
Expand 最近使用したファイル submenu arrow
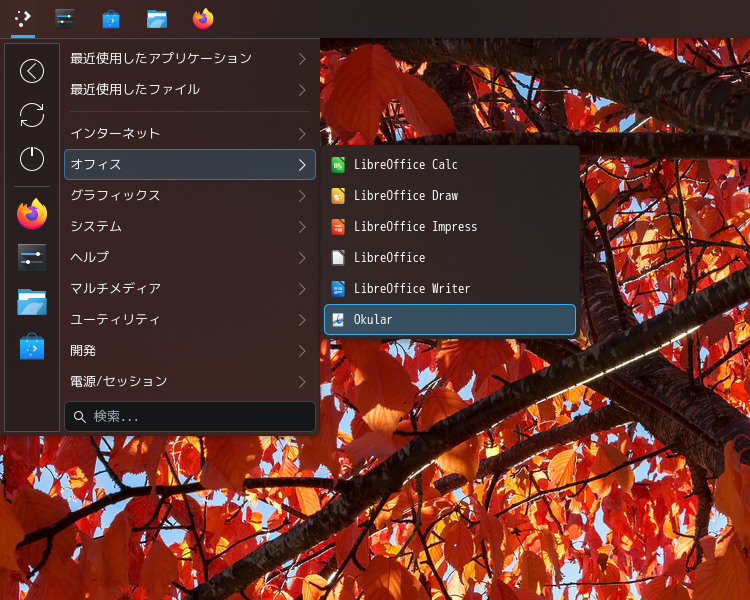[x=302, y=90]
